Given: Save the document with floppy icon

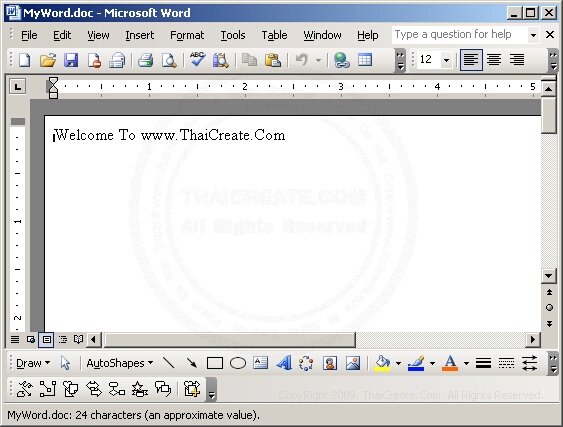Looking at the screenshot, I should 71,60.
